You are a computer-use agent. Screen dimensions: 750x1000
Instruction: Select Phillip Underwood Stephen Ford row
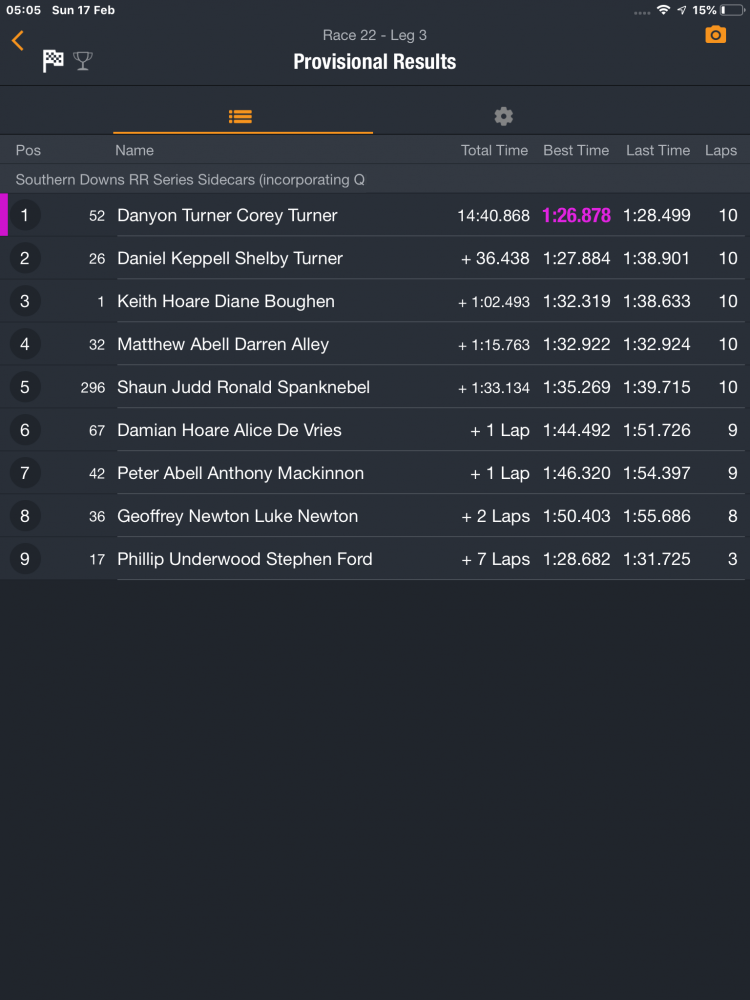point(245,559)
